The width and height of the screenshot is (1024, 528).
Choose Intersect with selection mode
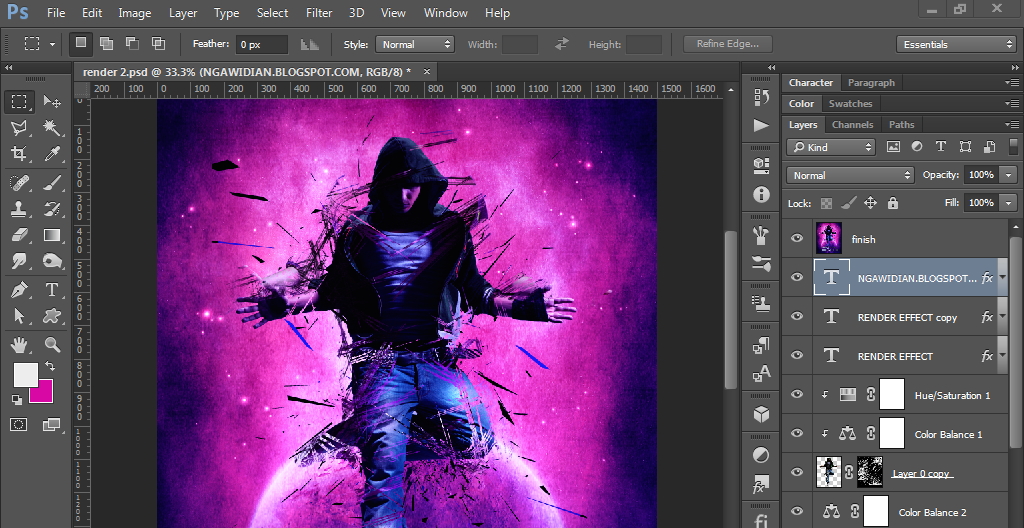159,44
